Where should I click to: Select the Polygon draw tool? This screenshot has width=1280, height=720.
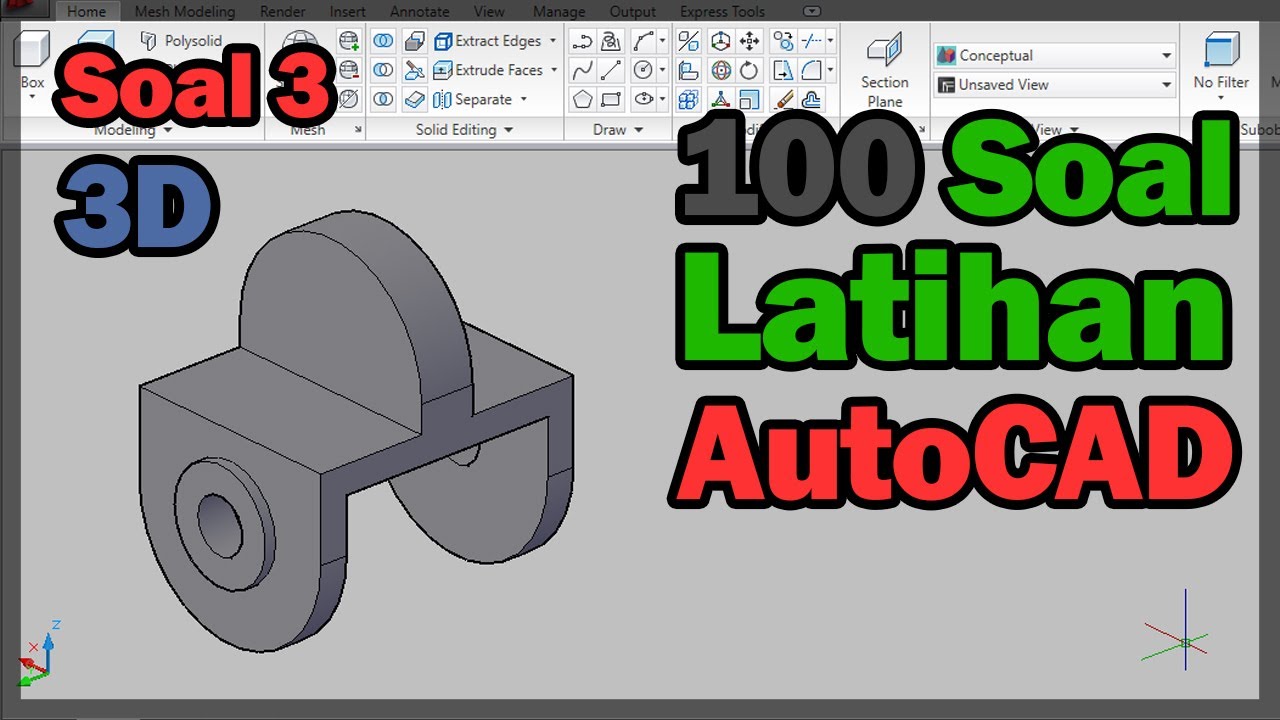coord(582,99)
